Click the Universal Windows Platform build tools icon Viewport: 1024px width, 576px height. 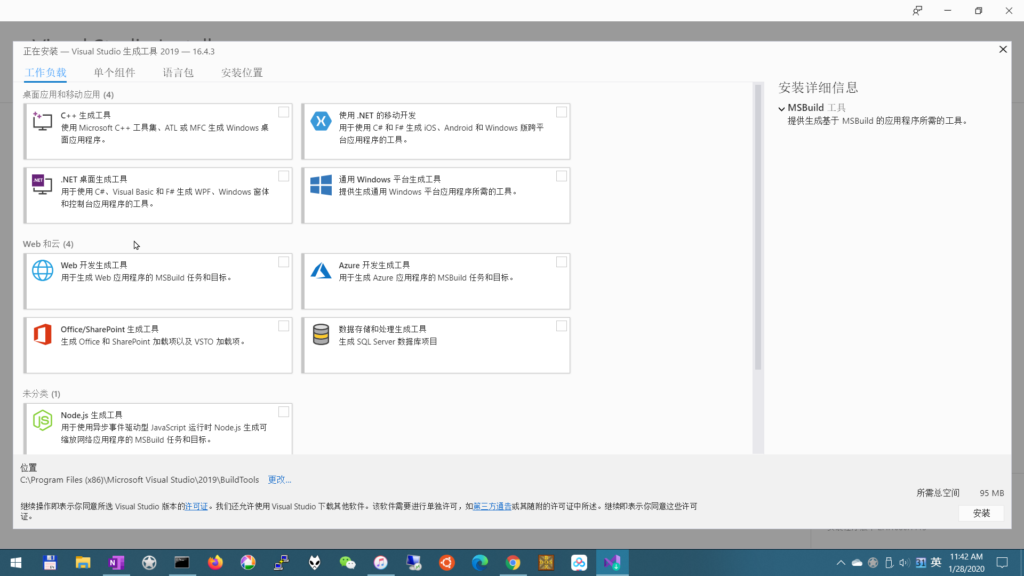pos(321,185)
